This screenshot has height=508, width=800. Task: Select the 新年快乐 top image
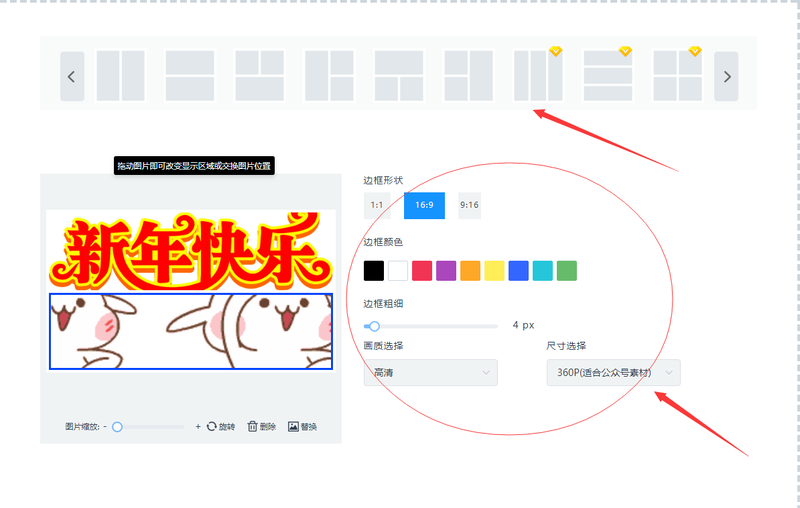click(191, 250)
